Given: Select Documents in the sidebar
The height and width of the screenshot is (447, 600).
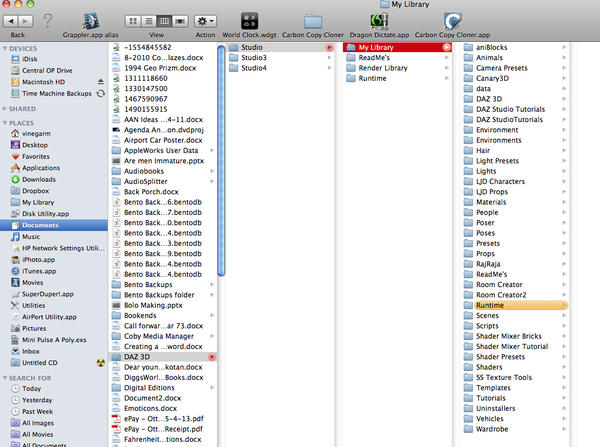Looking at the screenshot, I should (54, 225).
